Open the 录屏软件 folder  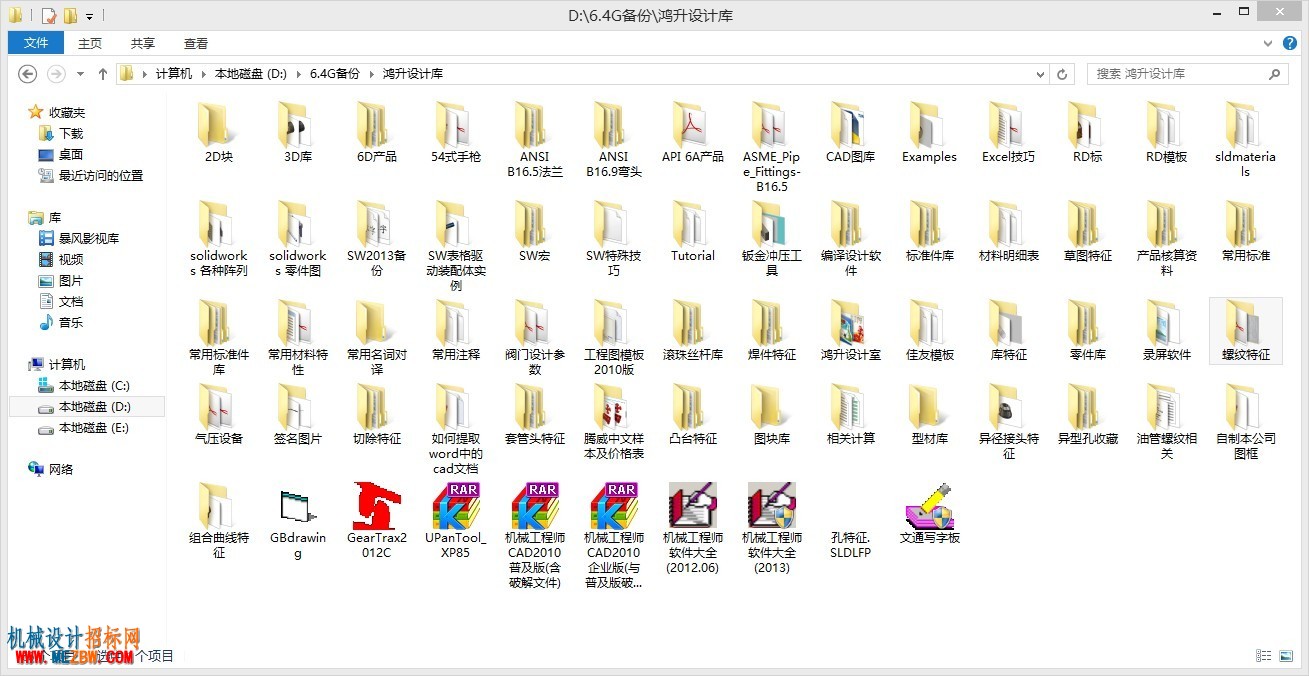[x=1167, y=323]
